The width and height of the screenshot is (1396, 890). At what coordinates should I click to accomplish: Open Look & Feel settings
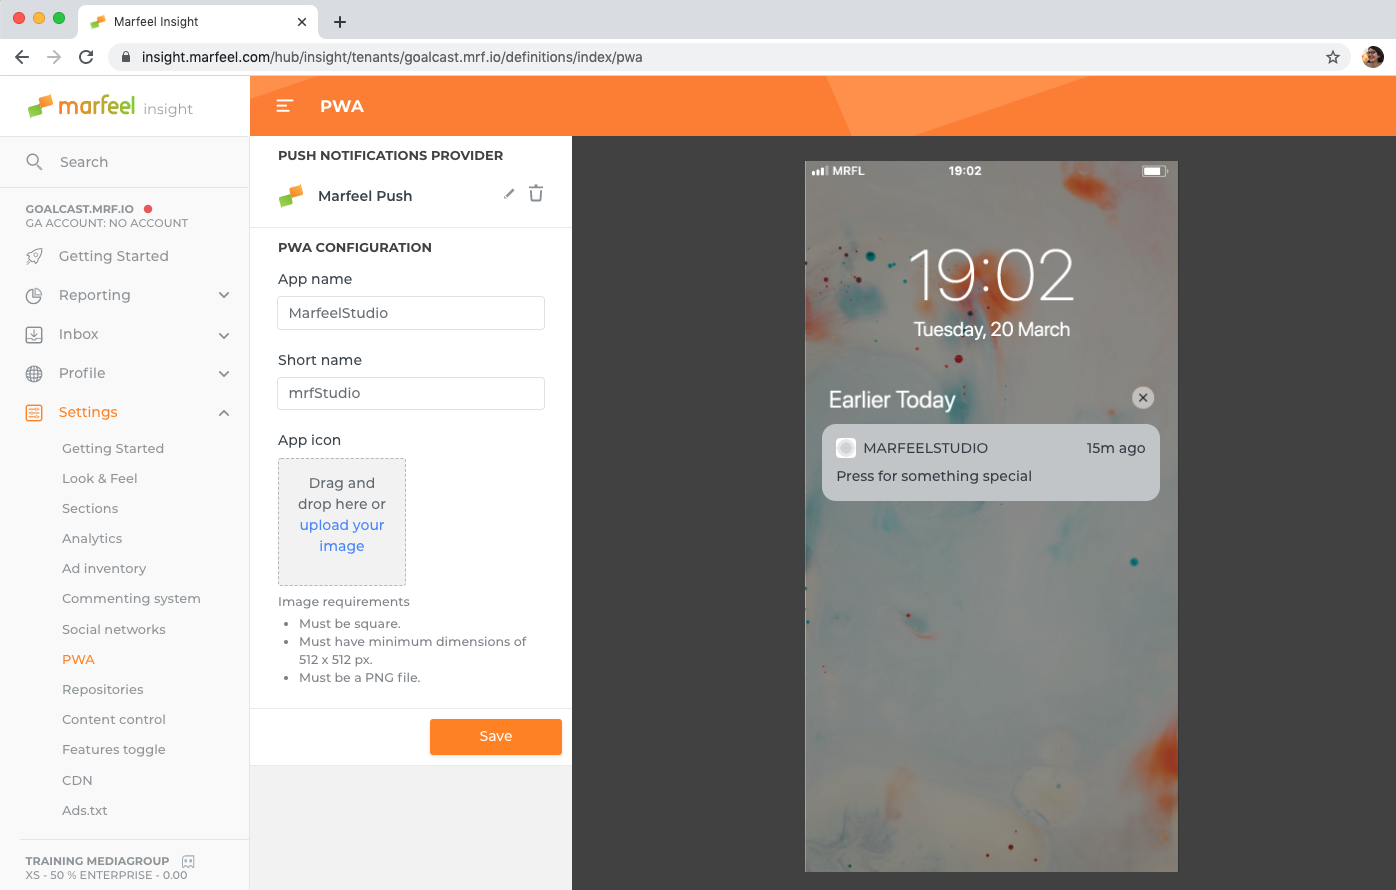coord(100,478)
